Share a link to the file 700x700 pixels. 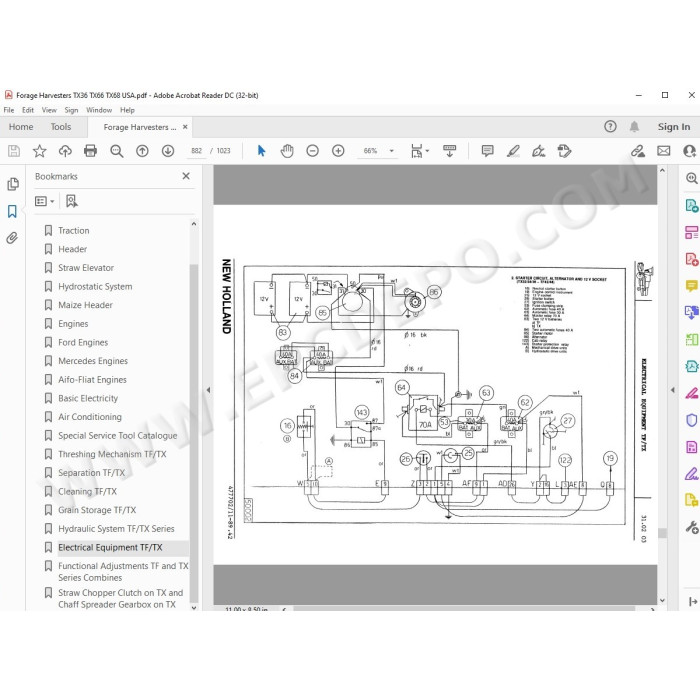tap(638, 151)
